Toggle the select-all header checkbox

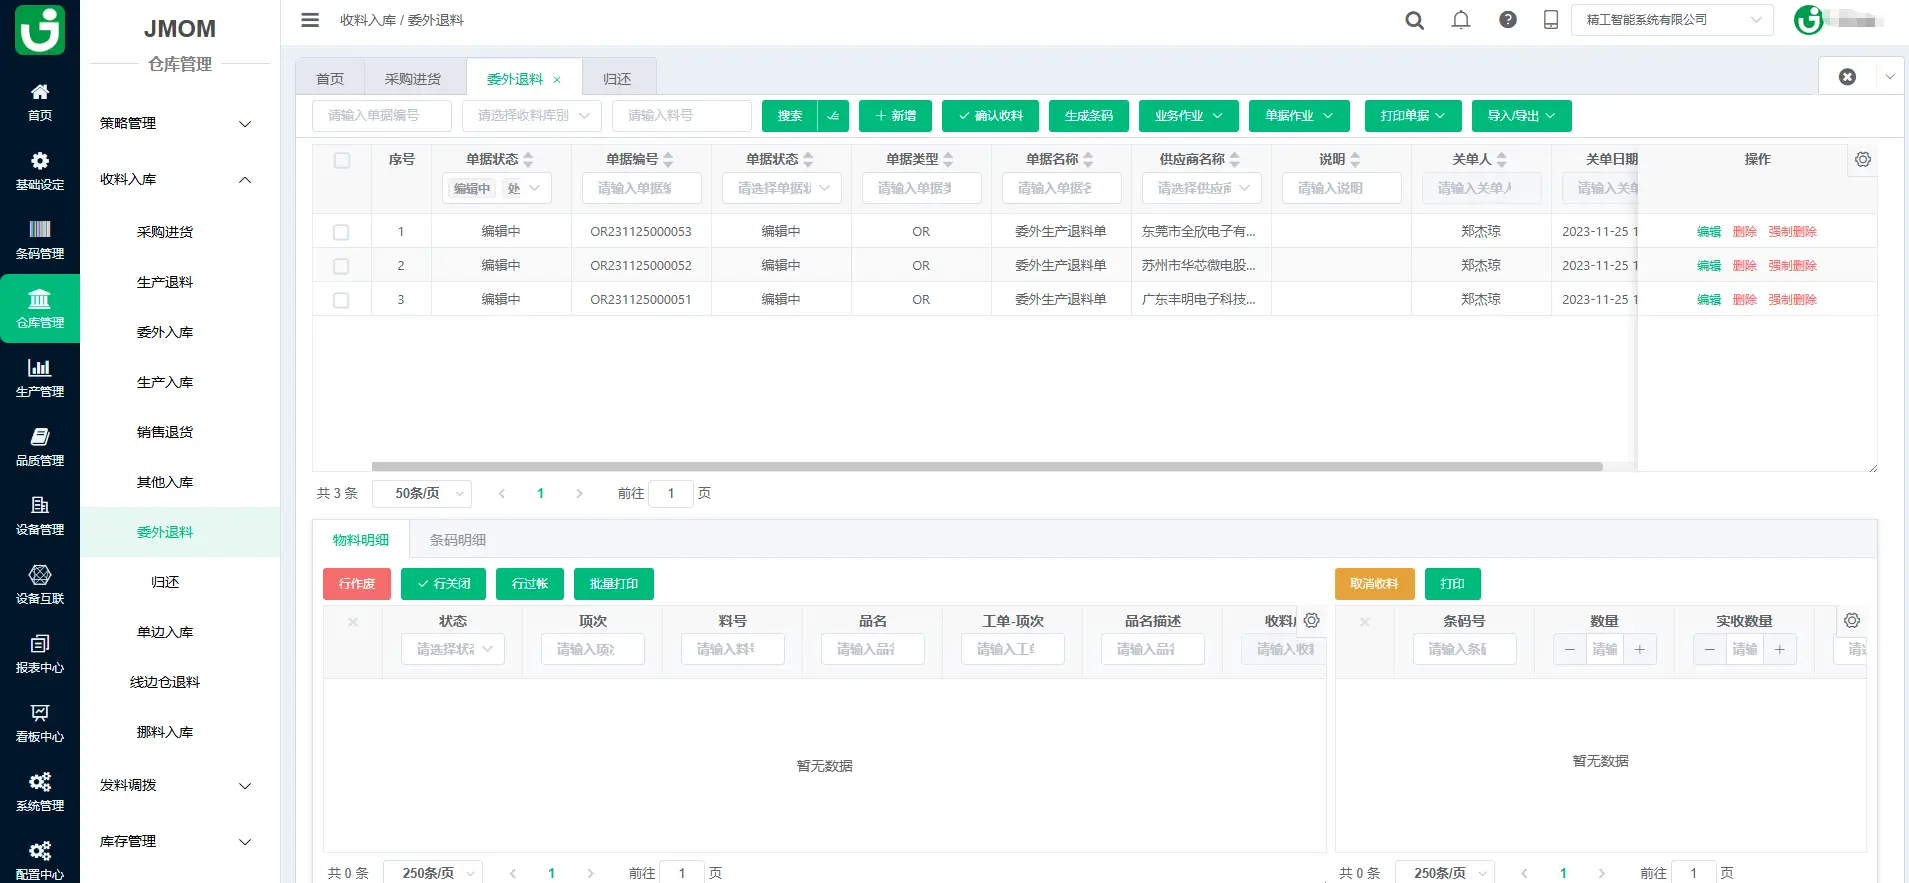click(342, 160)
